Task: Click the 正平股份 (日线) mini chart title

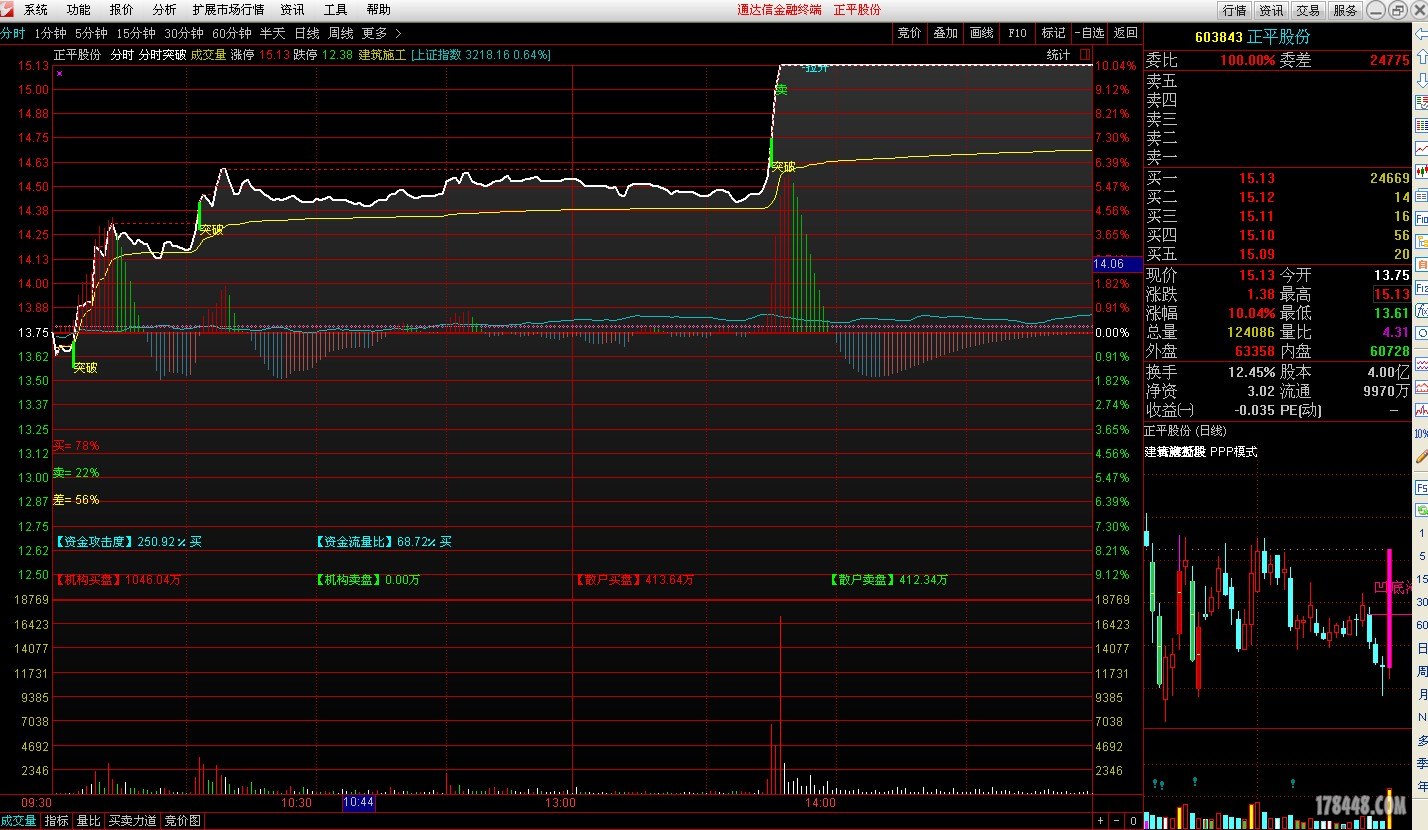Action: [x=1186, y=431]
